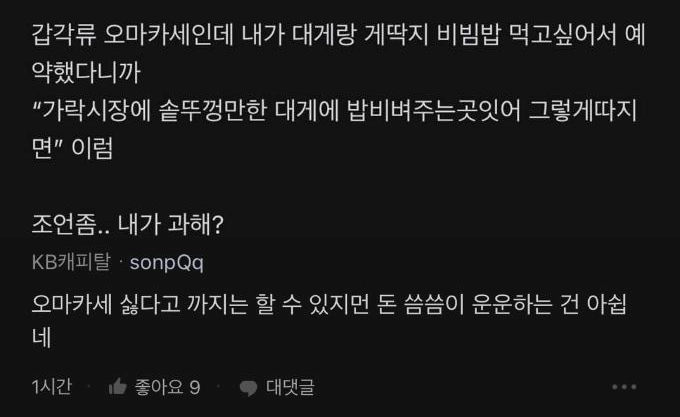Click the phrase 돈 씀씀이 in the comment
Viewport: 680px width, 417px height.
[418, 305]
